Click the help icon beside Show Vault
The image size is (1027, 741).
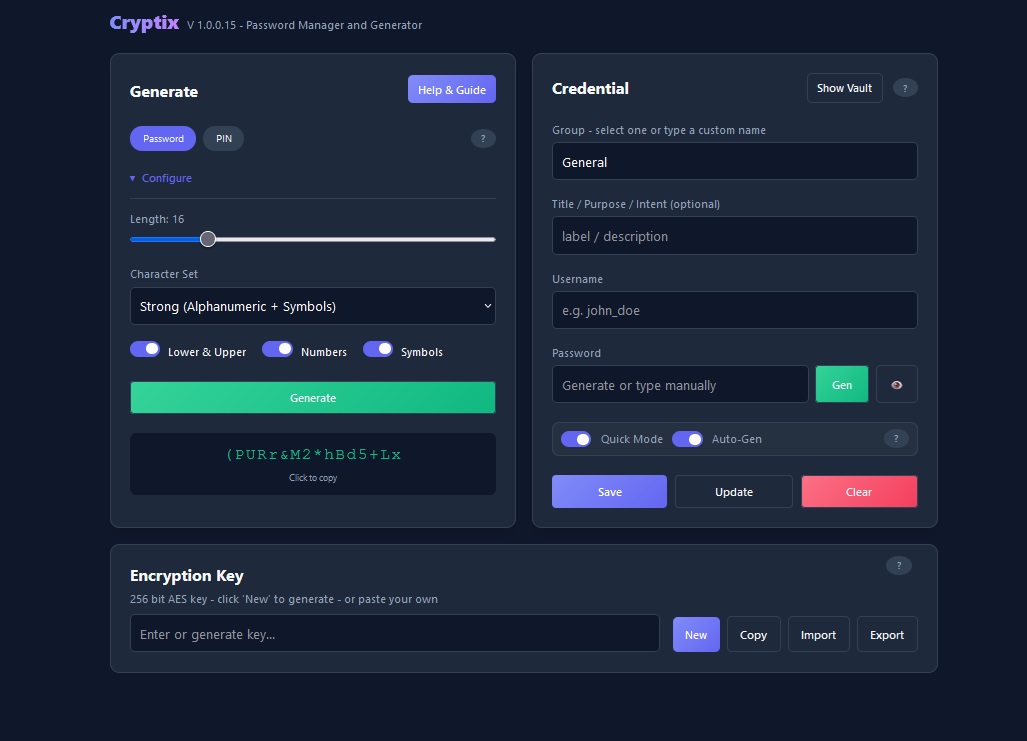pos(905,88)
